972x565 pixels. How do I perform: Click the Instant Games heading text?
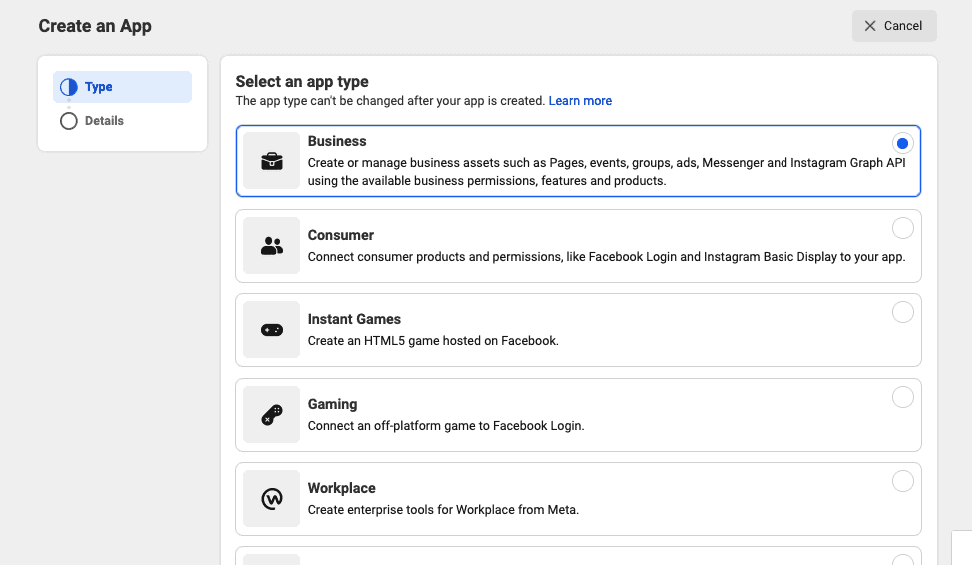point(354,319)
